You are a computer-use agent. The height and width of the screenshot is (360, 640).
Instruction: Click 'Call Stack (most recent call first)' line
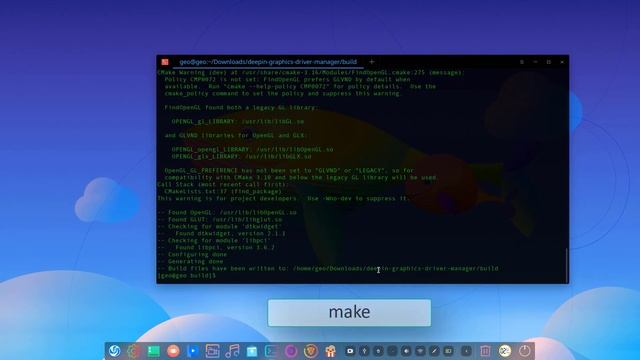223,184
